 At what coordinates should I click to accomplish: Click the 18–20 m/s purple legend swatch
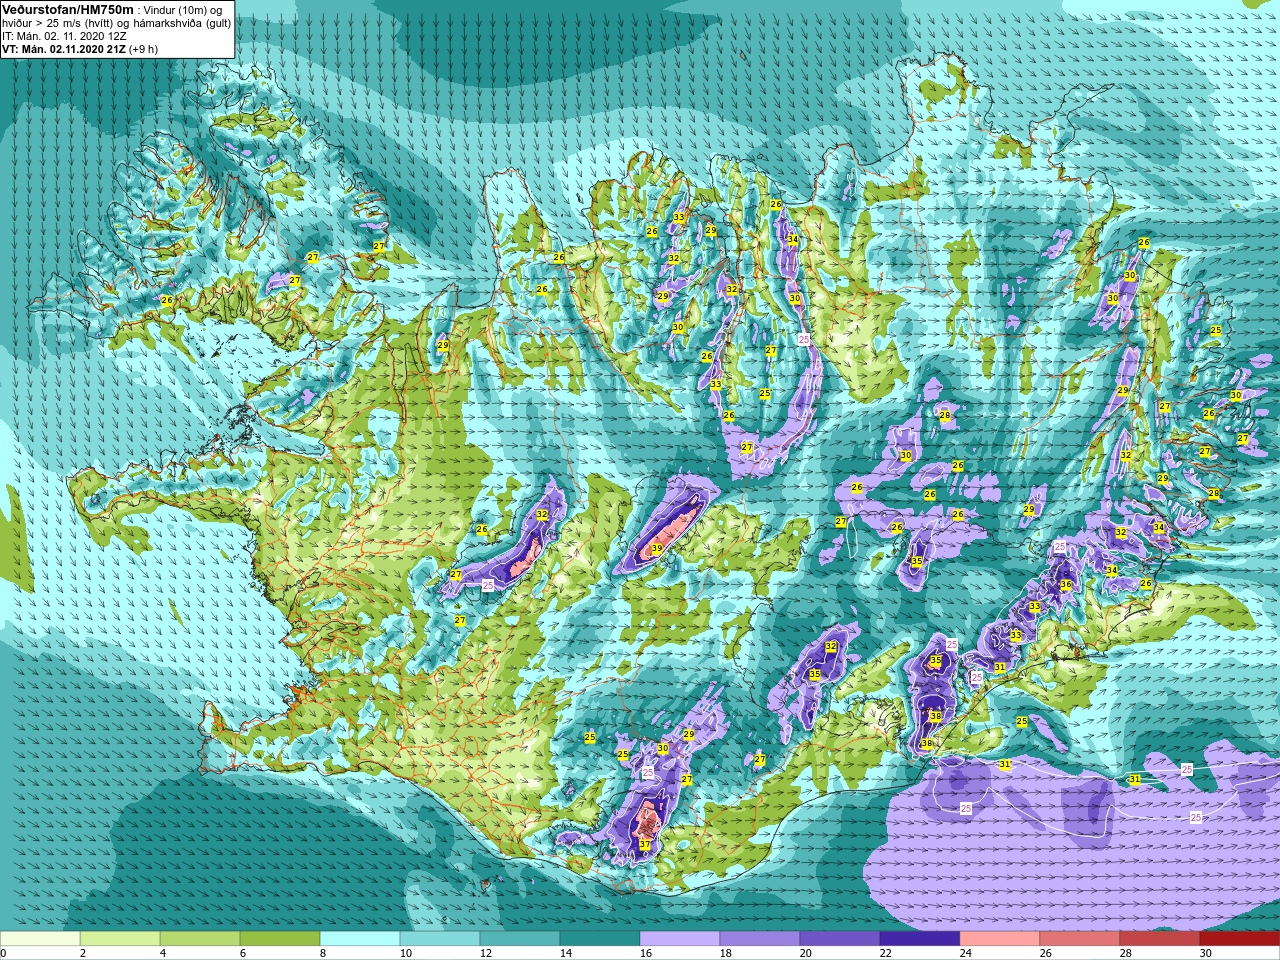click(x=760, y=939)
